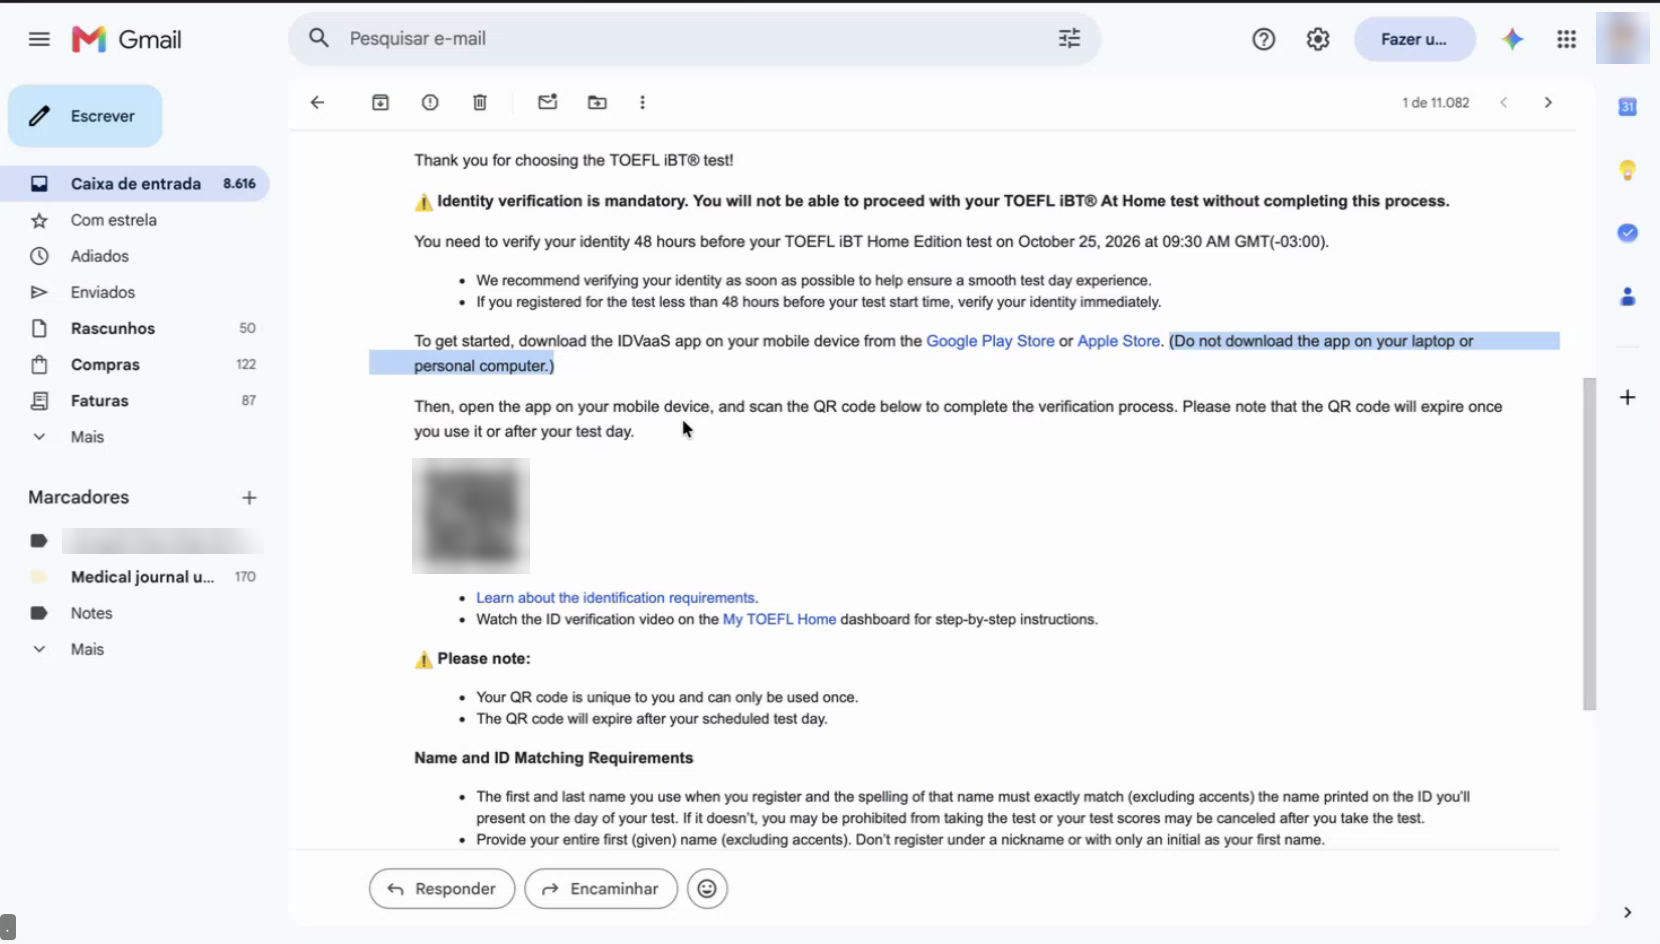Open Google apps grid
The height and width of the screenshot is (944, 1660).
point(1566,39)
